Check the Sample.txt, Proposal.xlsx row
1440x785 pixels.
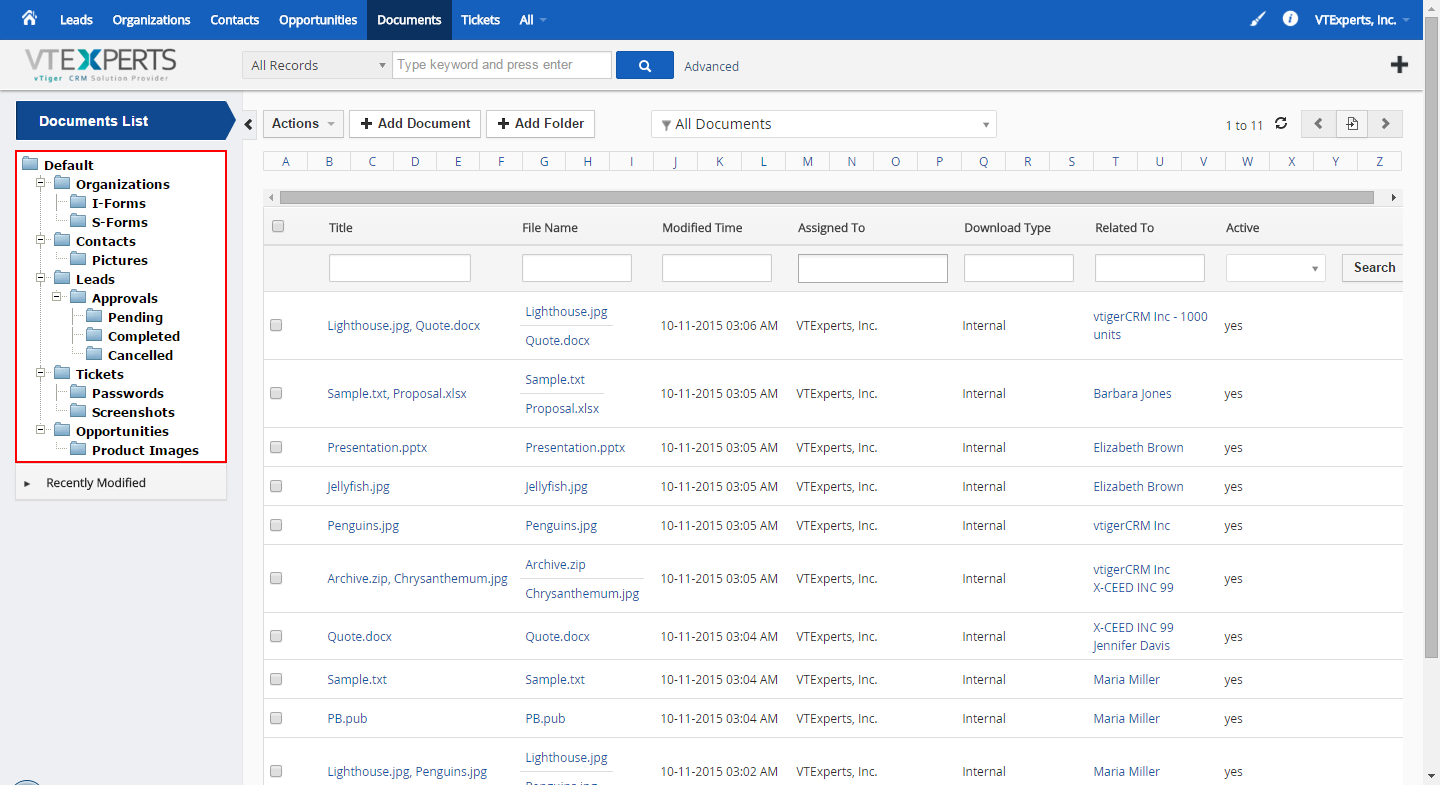tap(276, 393)
